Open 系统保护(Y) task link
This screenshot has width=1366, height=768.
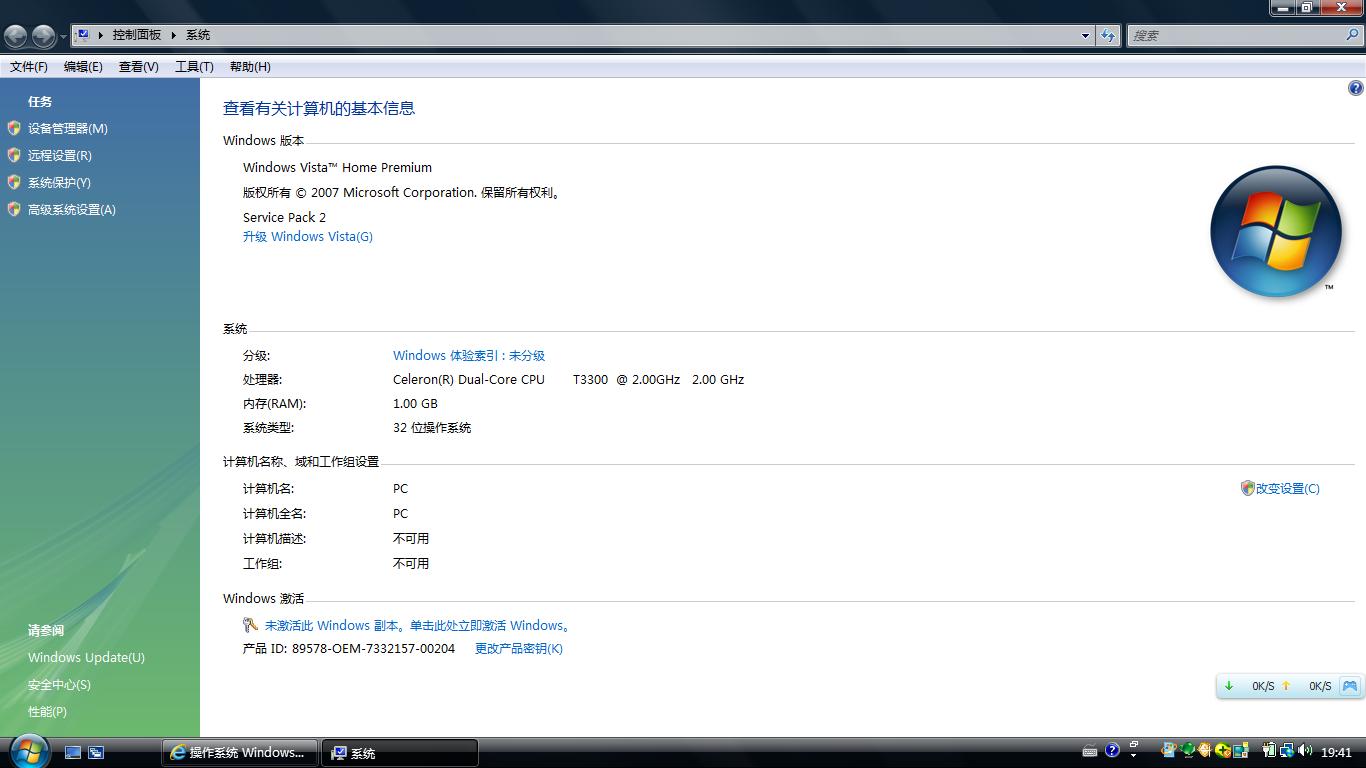pyautogui.click(x=59, y=182)
